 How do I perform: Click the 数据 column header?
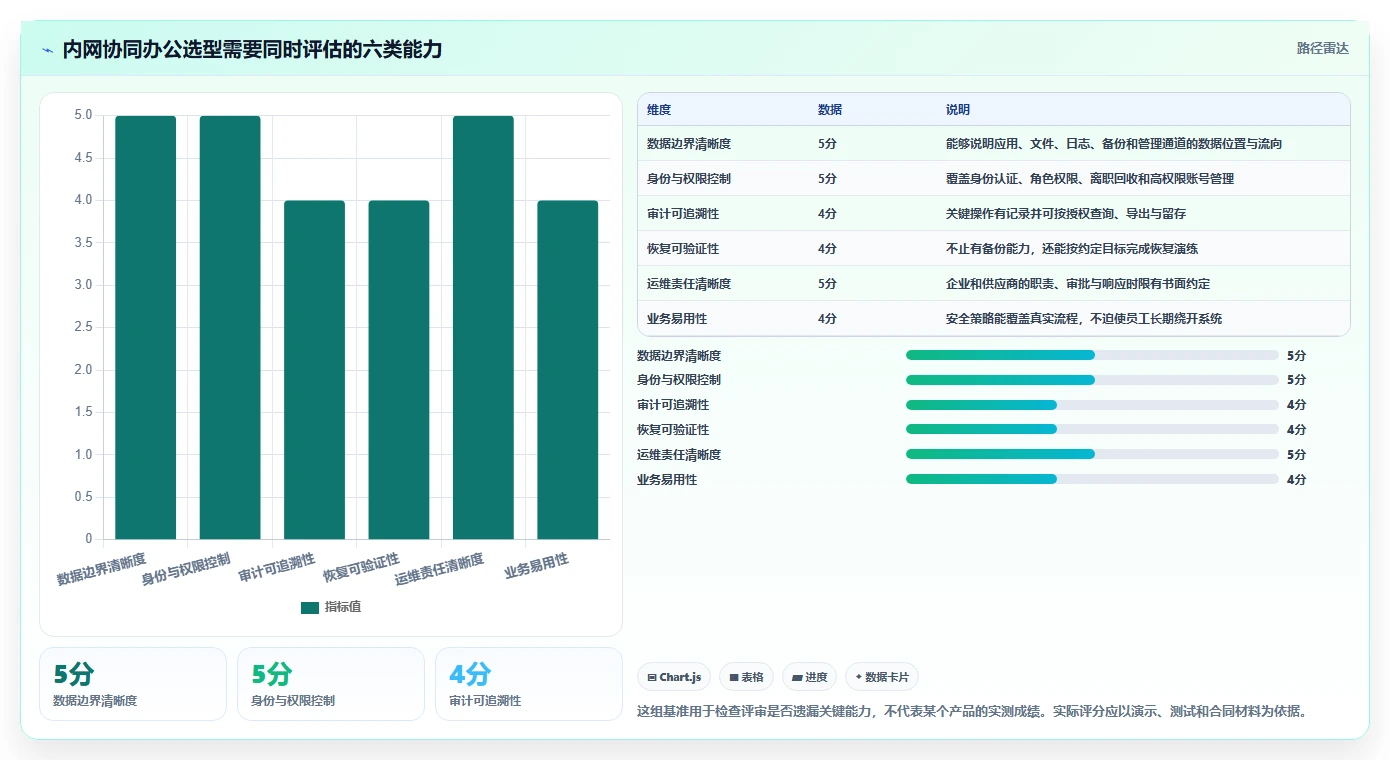coord(830,110)
